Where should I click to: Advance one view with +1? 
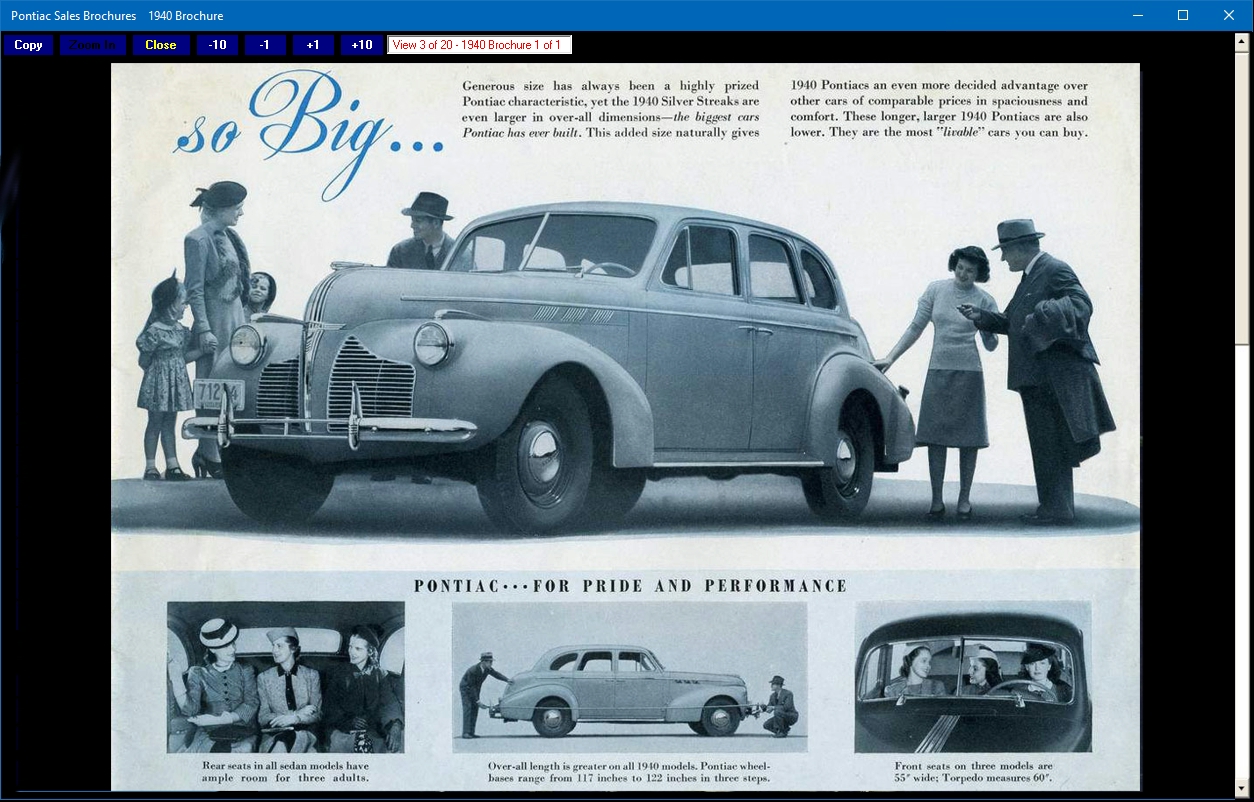click(313, 45)
